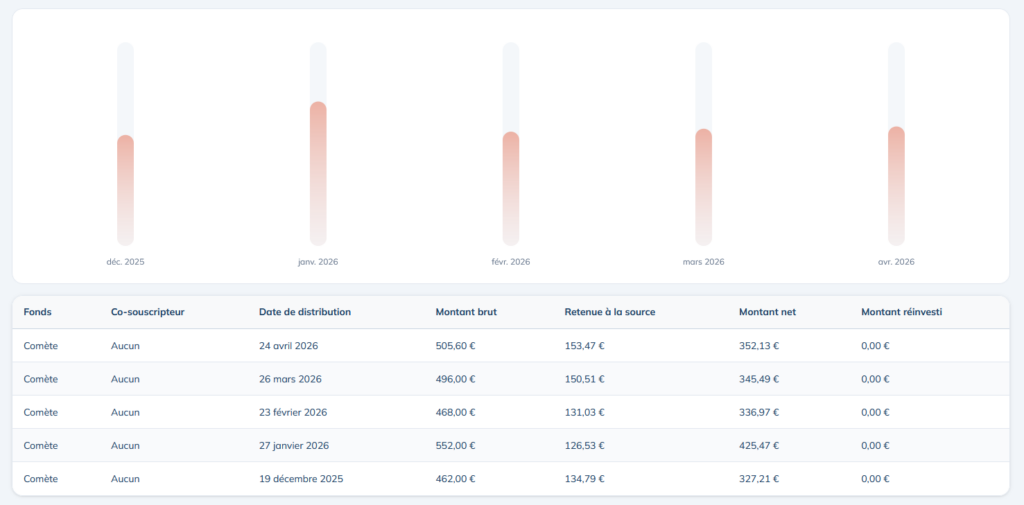Sort by Montant brut column
Image resolution: width=1024 pixels, height=505 pixels.
466,312
